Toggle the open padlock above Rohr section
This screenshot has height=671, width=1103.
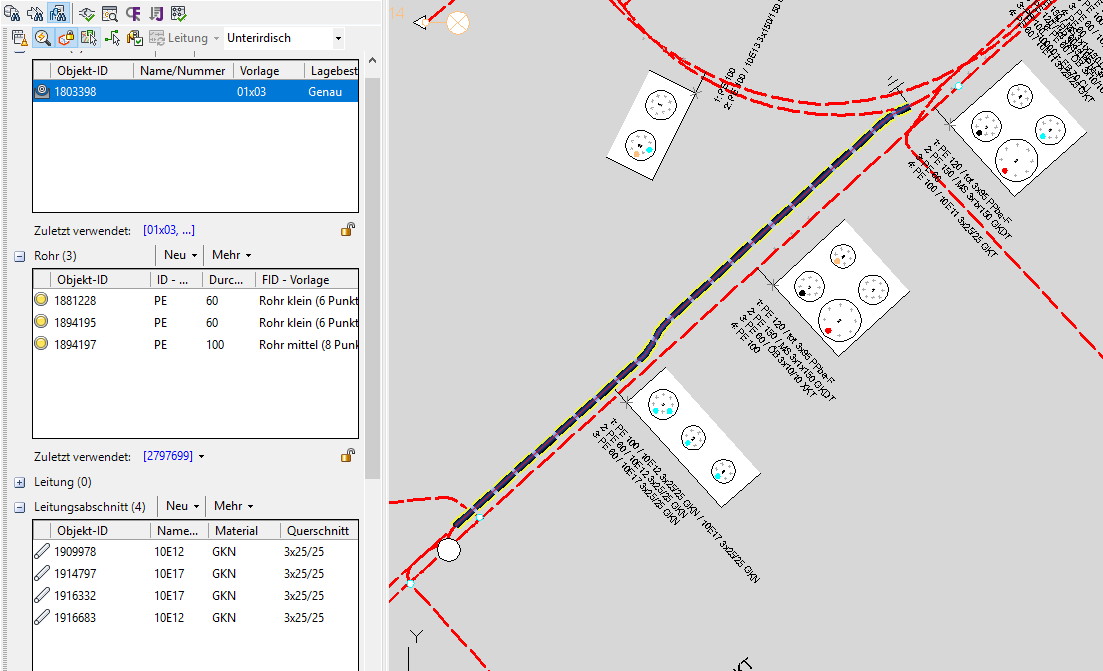coord(348,229)
